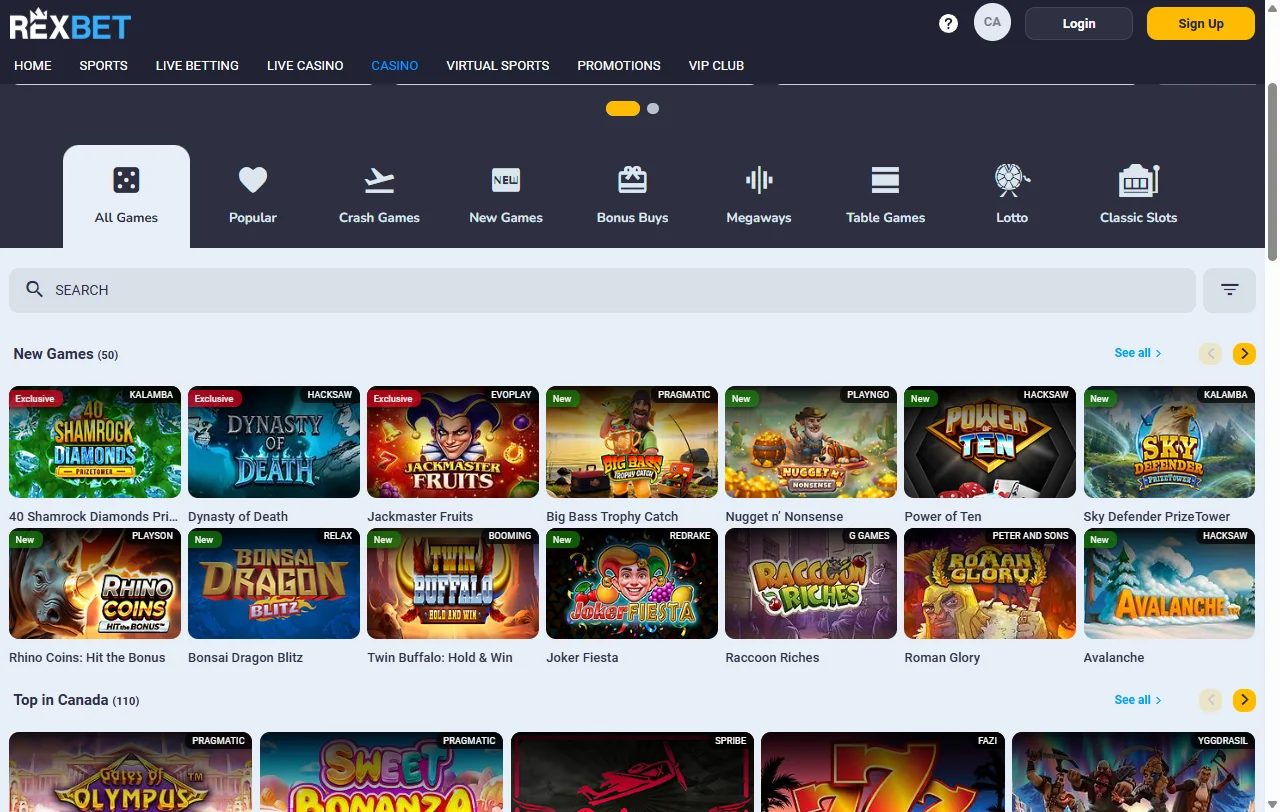Click the CA country selector avatar
Screen dimensions: 1280x812
992,22
